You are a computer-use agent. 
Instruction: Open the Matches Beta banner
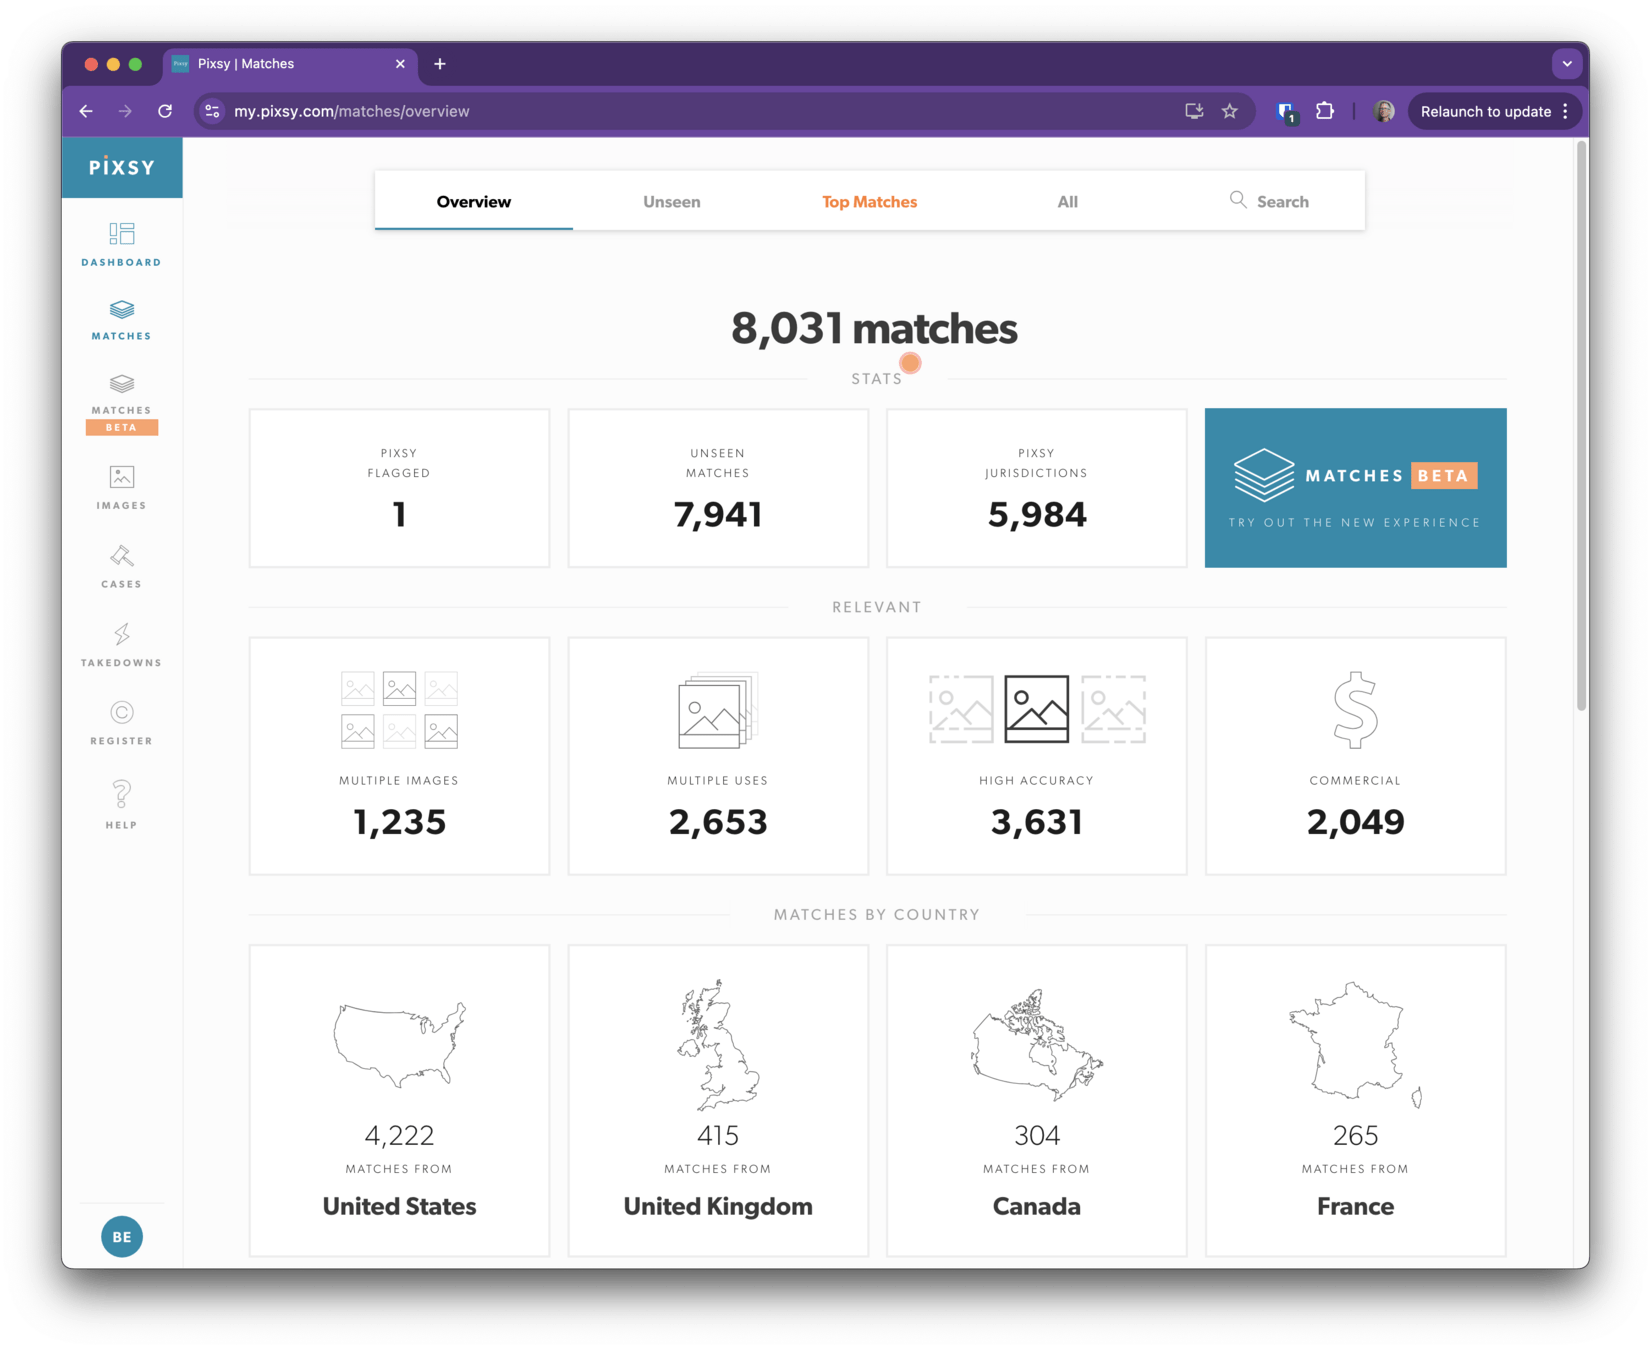click(1355, 488)
